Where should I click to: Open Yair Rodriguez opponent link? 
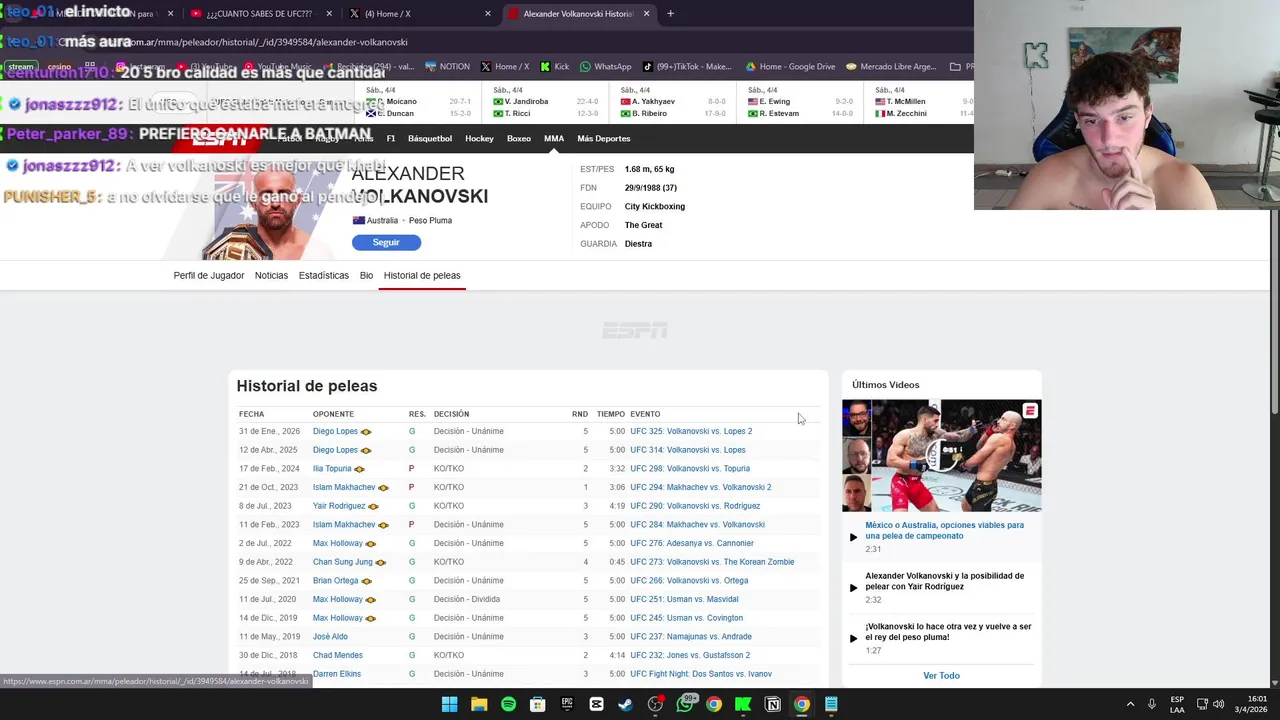coord(339,506)
